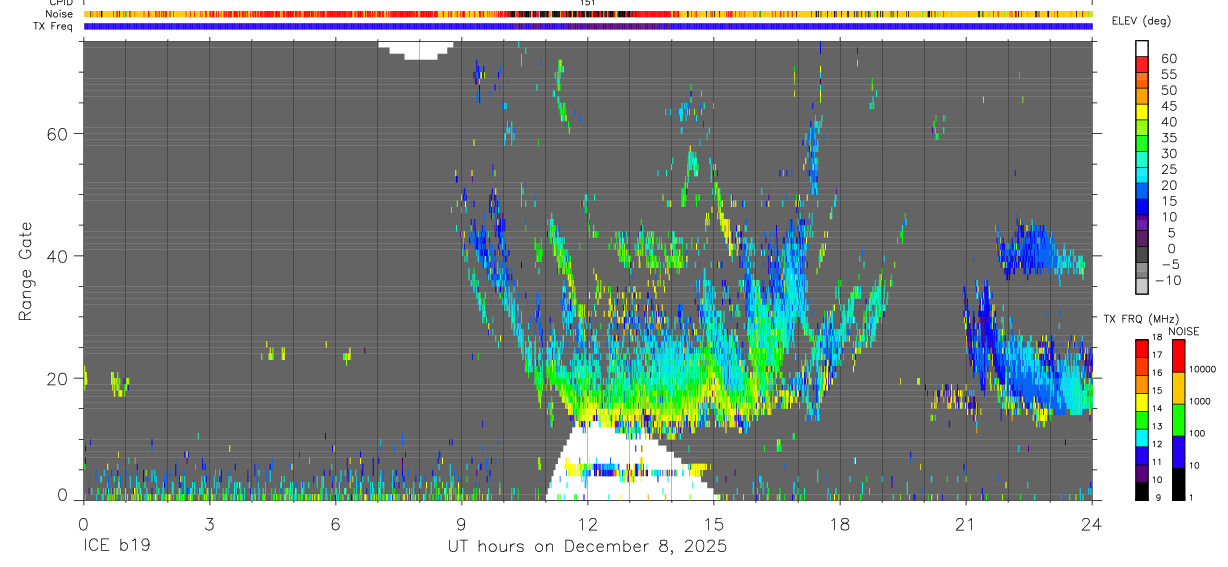The width and height of the screenshot is (1228, 567).
Task: Click the x-axis tick label '3'
Action: [209, 524]
